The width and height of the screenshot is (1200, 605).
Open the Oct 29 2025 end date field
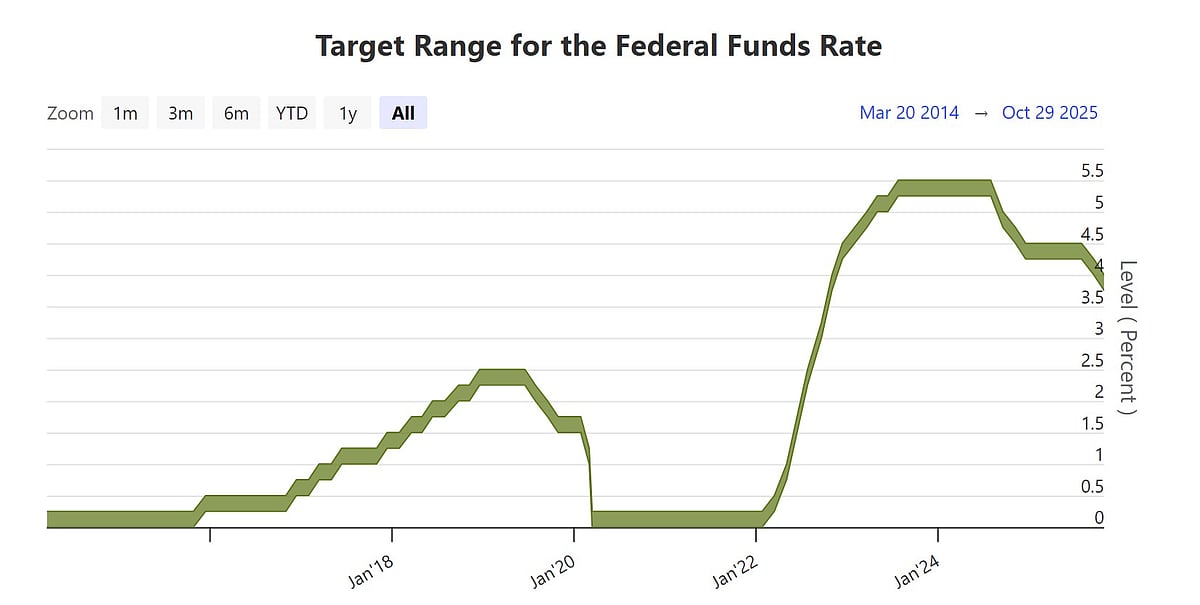click(1049, 113)
